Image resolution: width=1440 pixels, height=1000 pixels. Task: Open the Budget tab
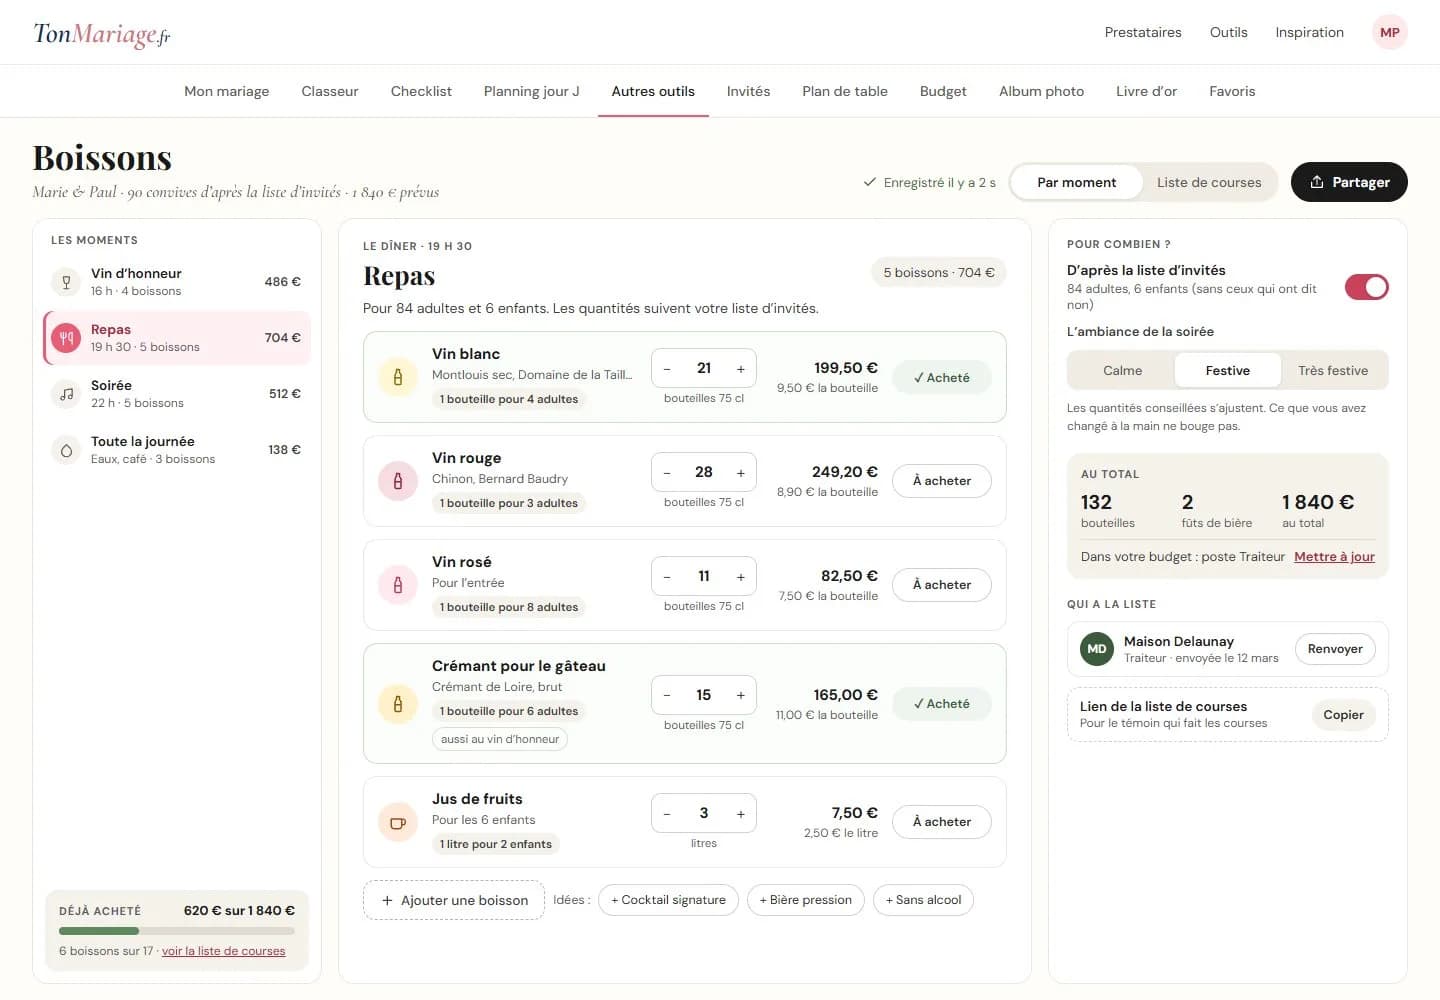point(943,91)
